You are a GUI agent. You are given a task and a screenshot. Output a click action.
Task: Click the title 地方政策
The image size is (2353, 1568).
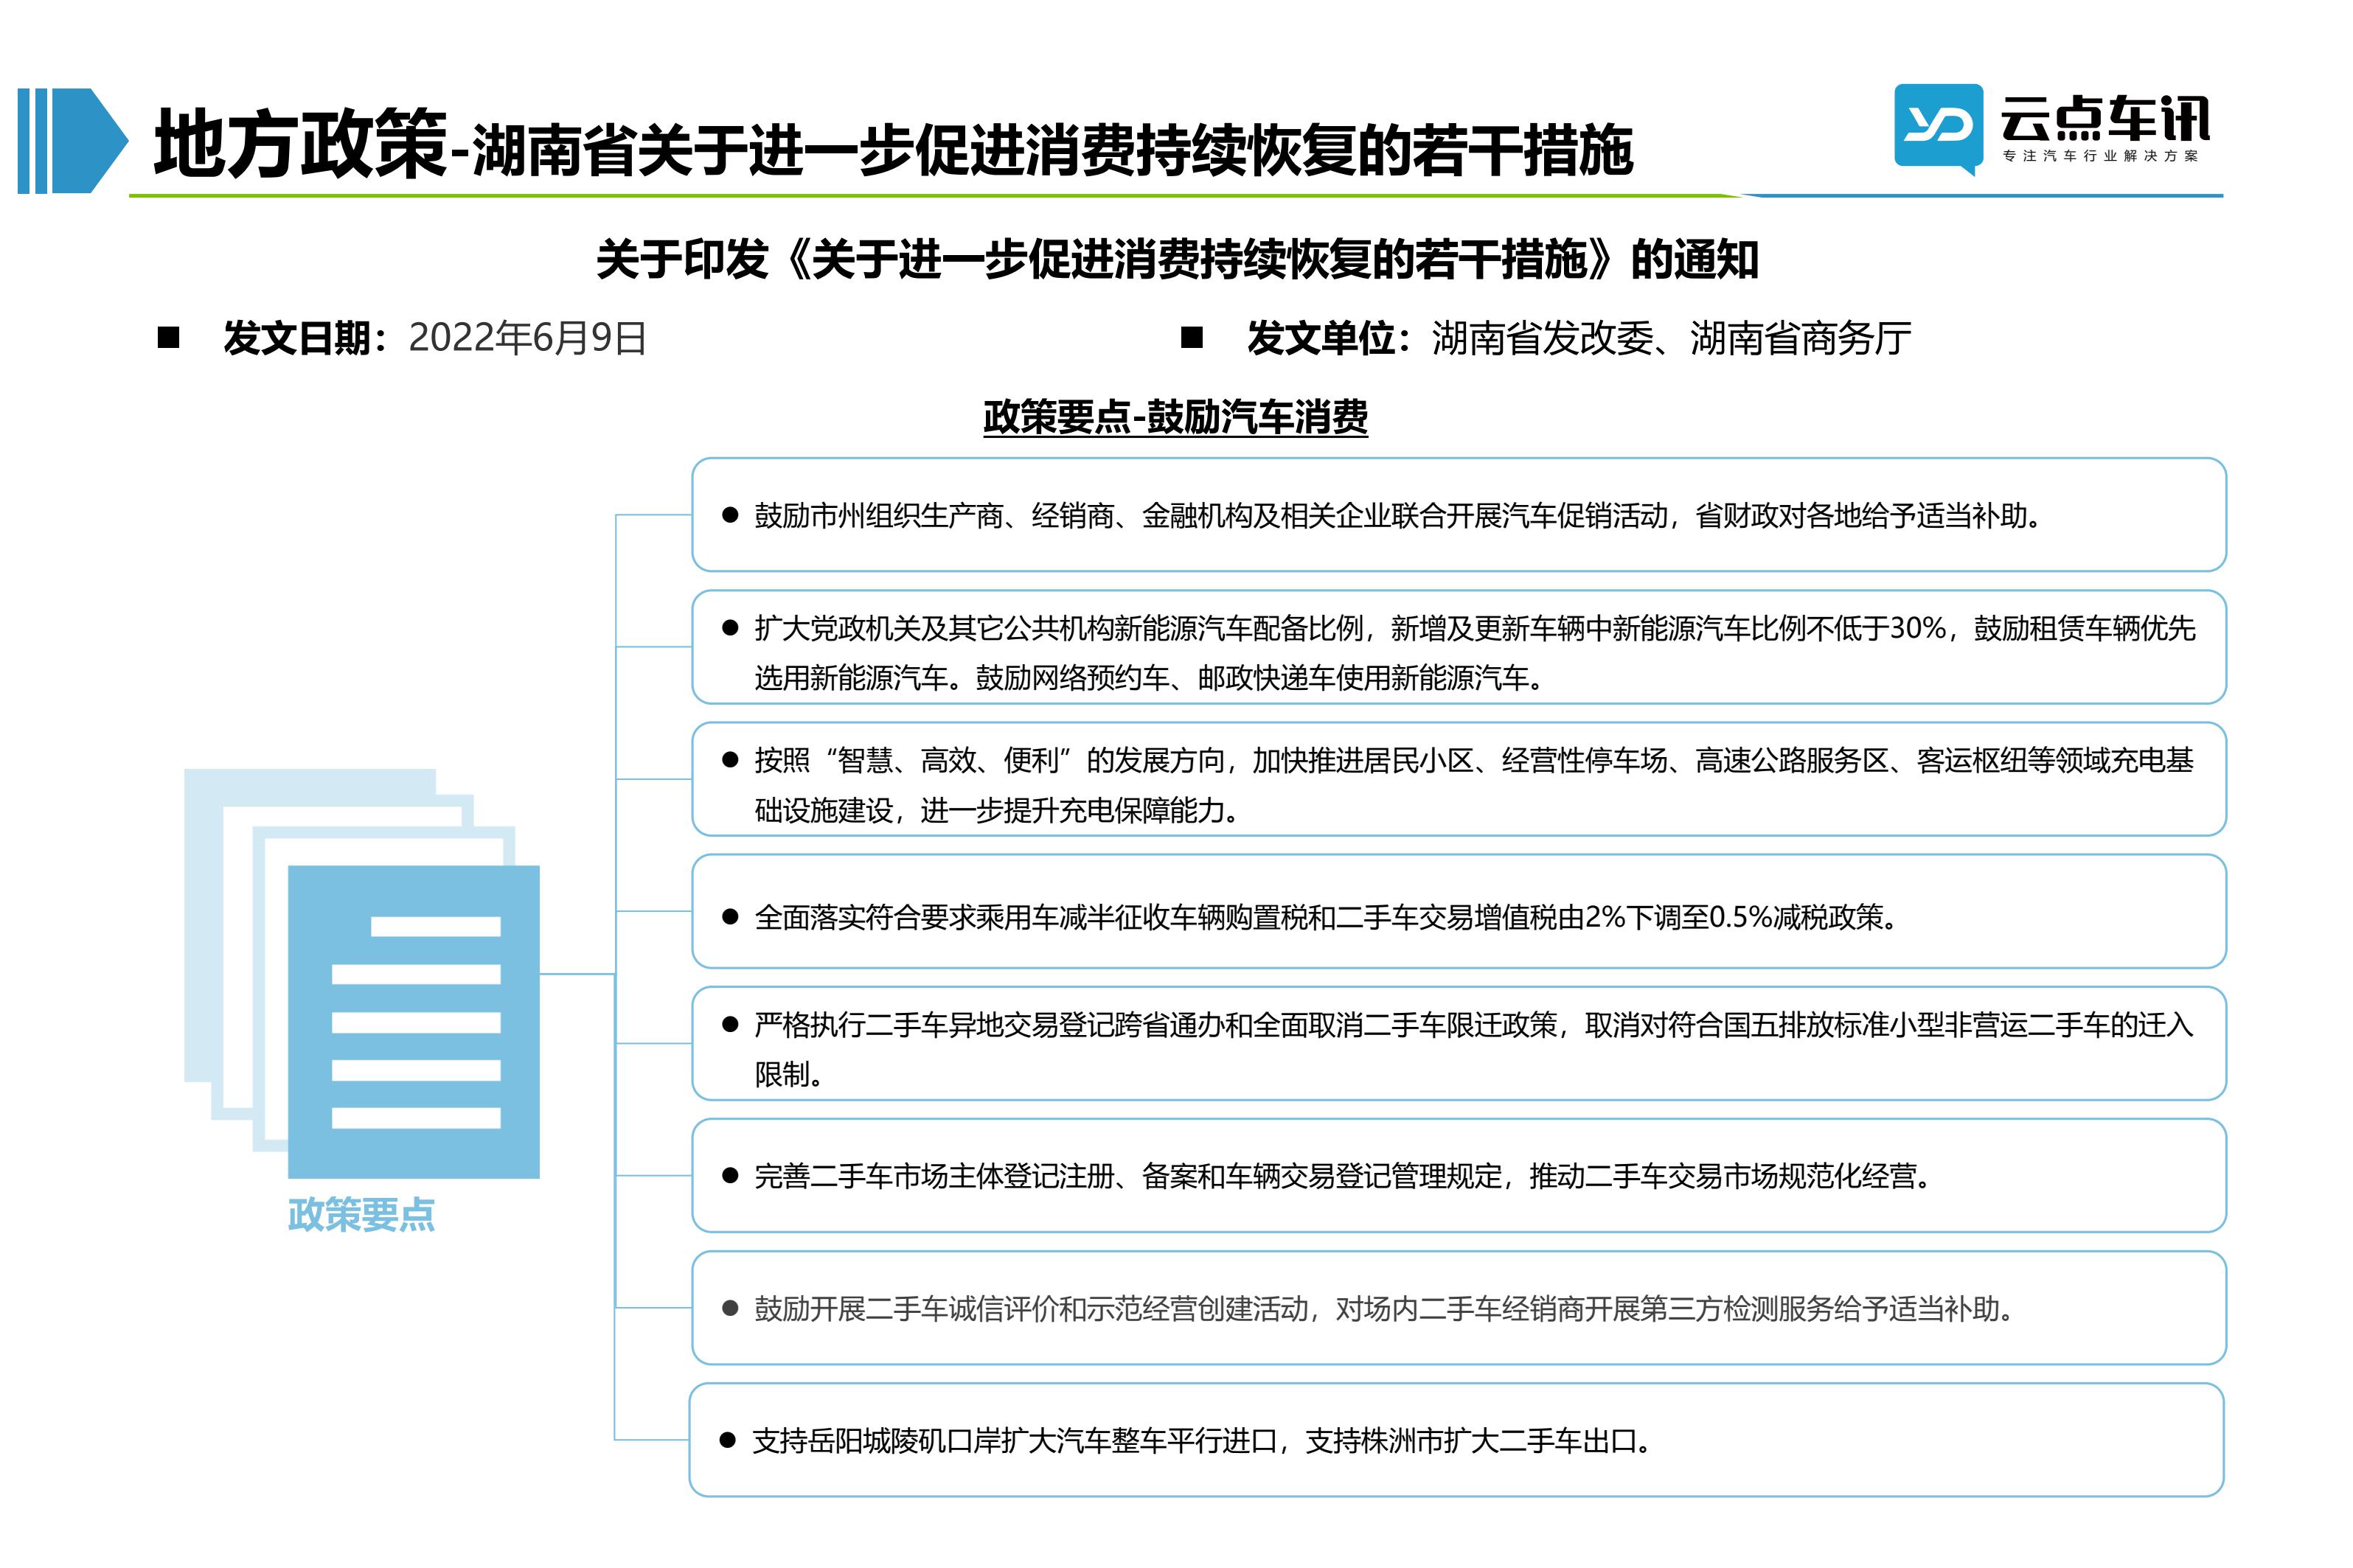[x=299, y=145]
